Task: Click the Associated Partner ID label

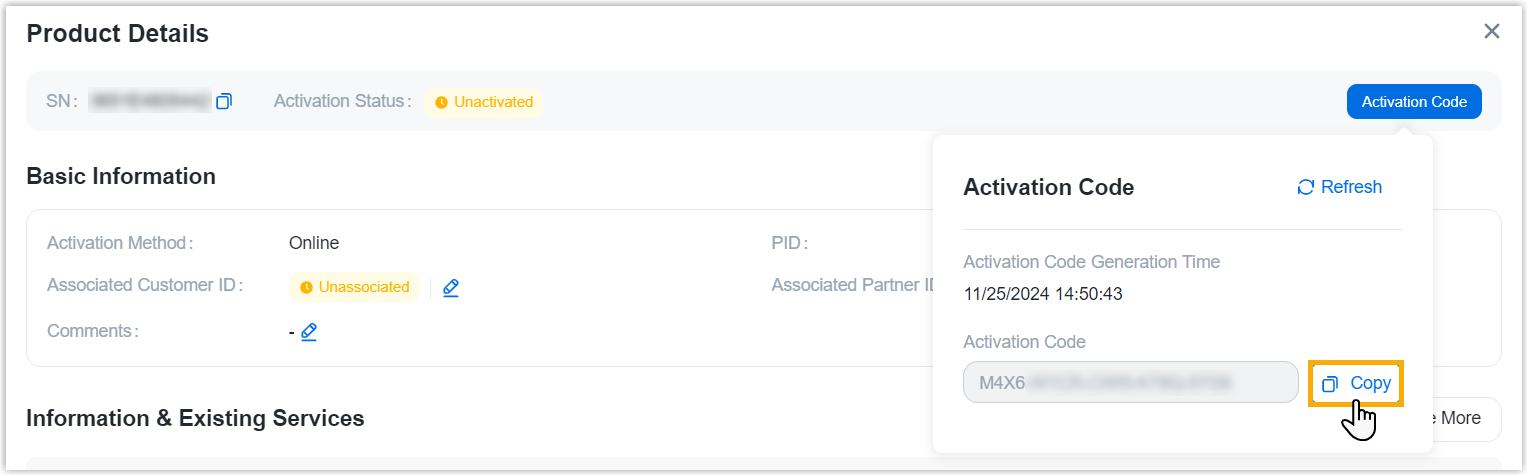Action: 851,285
